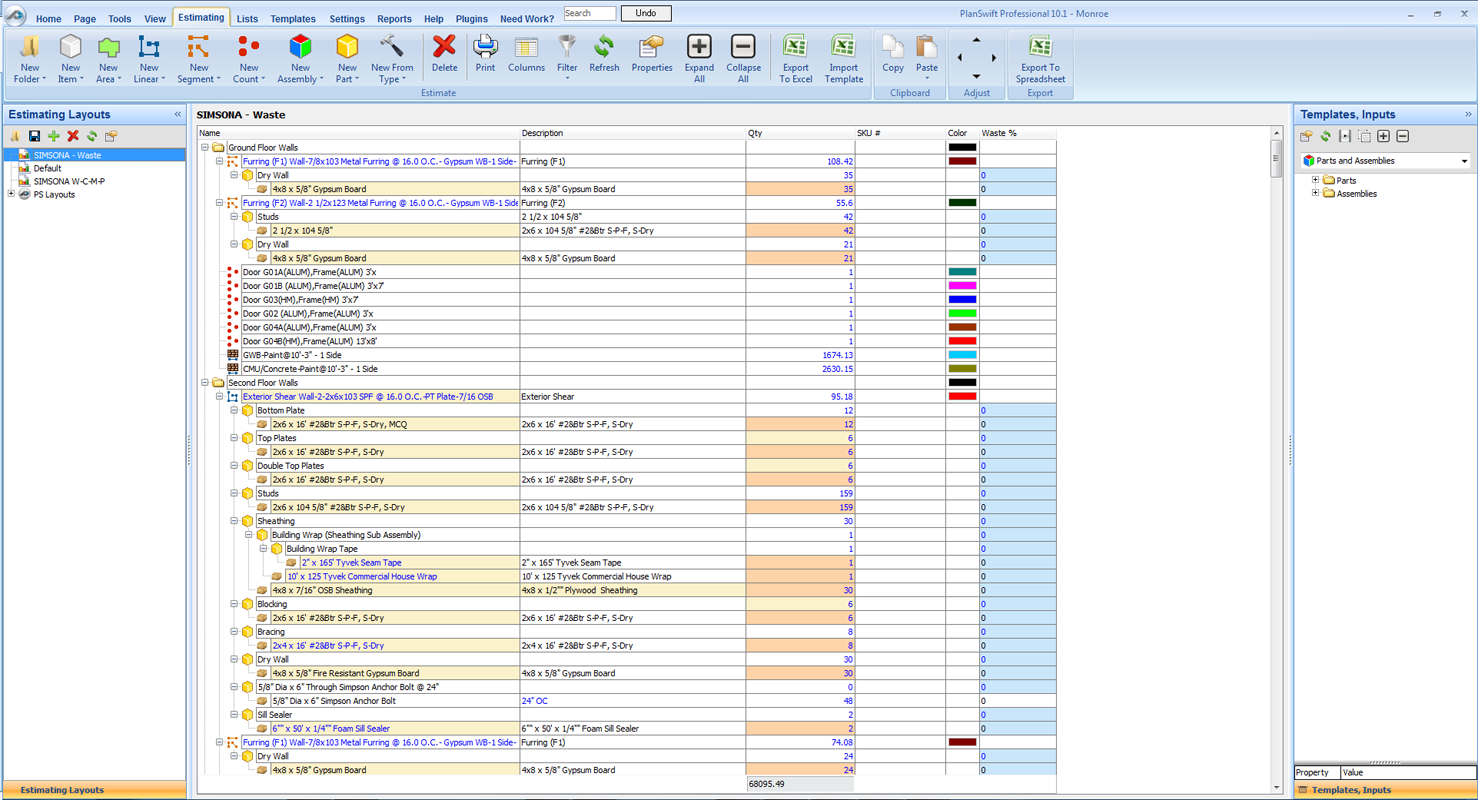This screenshot has height=800, width=1478.
Task: Click minus collapse icon in Templates toolbar
Action: [x=1403, y=136]
